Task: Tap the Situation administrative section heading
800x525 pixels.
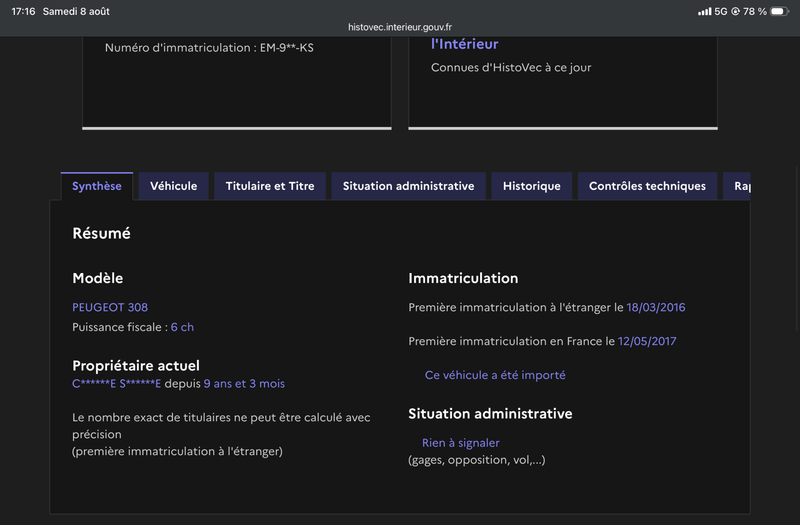Action: [490, 413]
